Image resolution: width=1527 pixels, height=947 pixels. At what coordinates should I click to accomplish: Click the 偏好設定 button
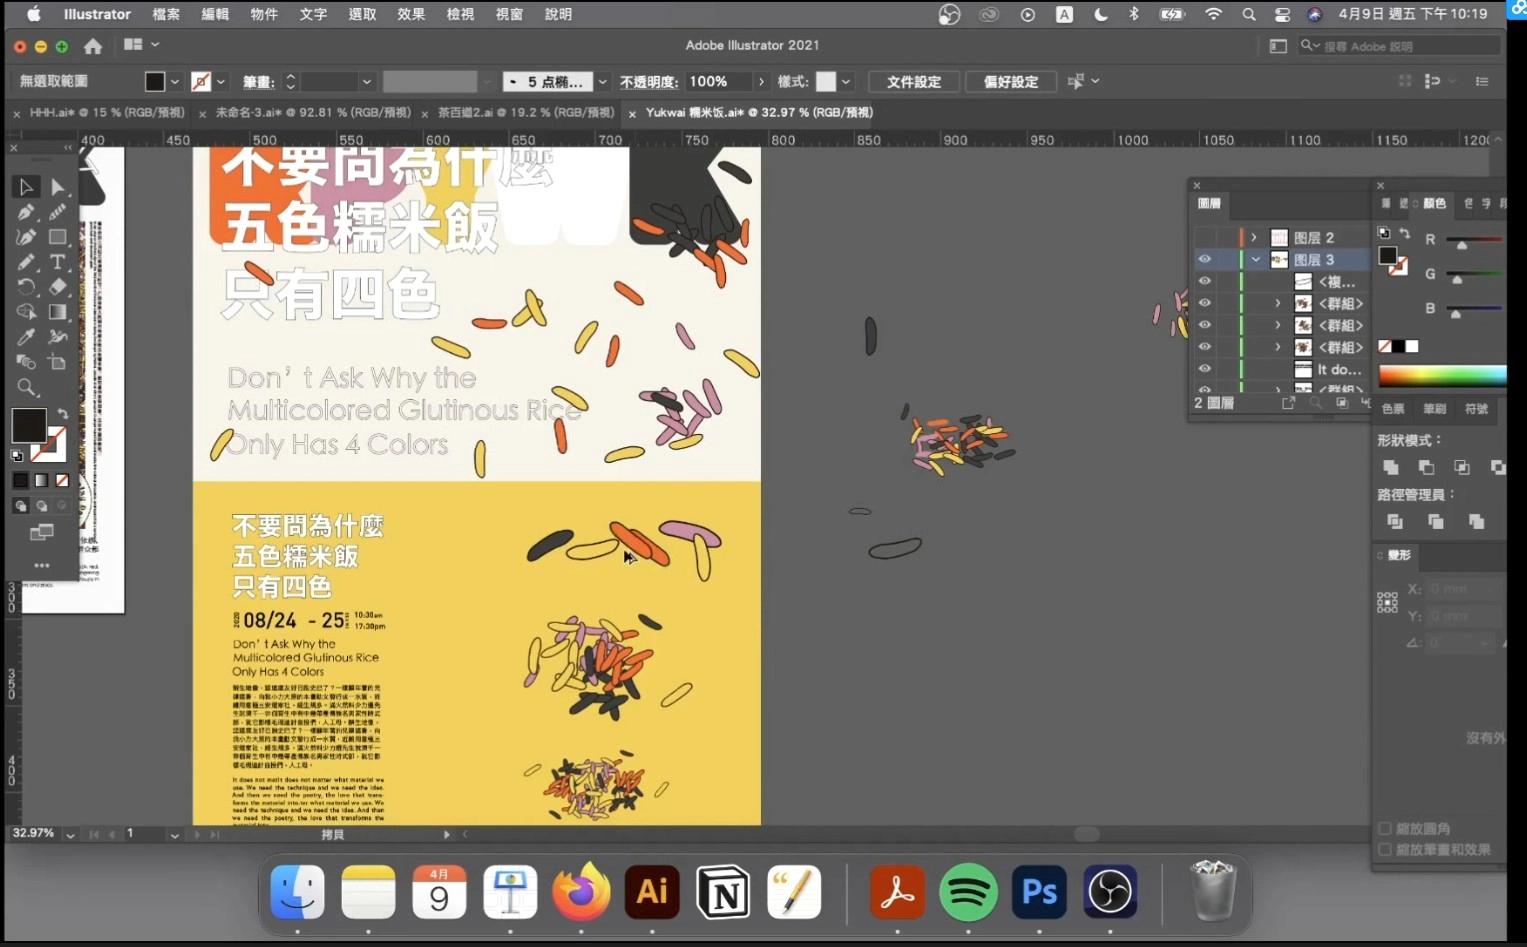[x=1010, y=81]
